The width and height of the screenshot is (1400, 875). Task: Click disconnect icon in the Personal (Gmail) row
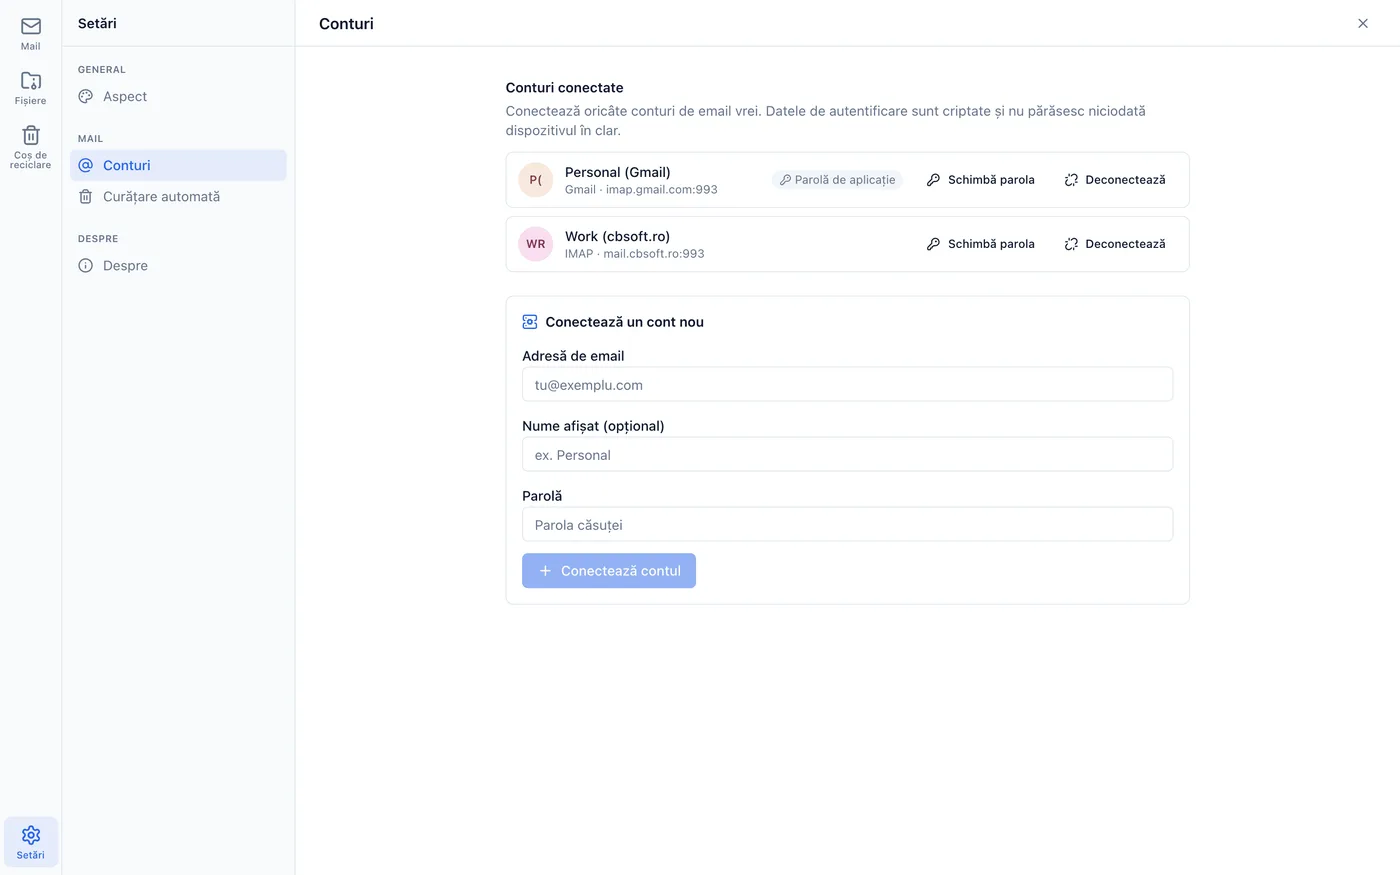[1071, 180]
